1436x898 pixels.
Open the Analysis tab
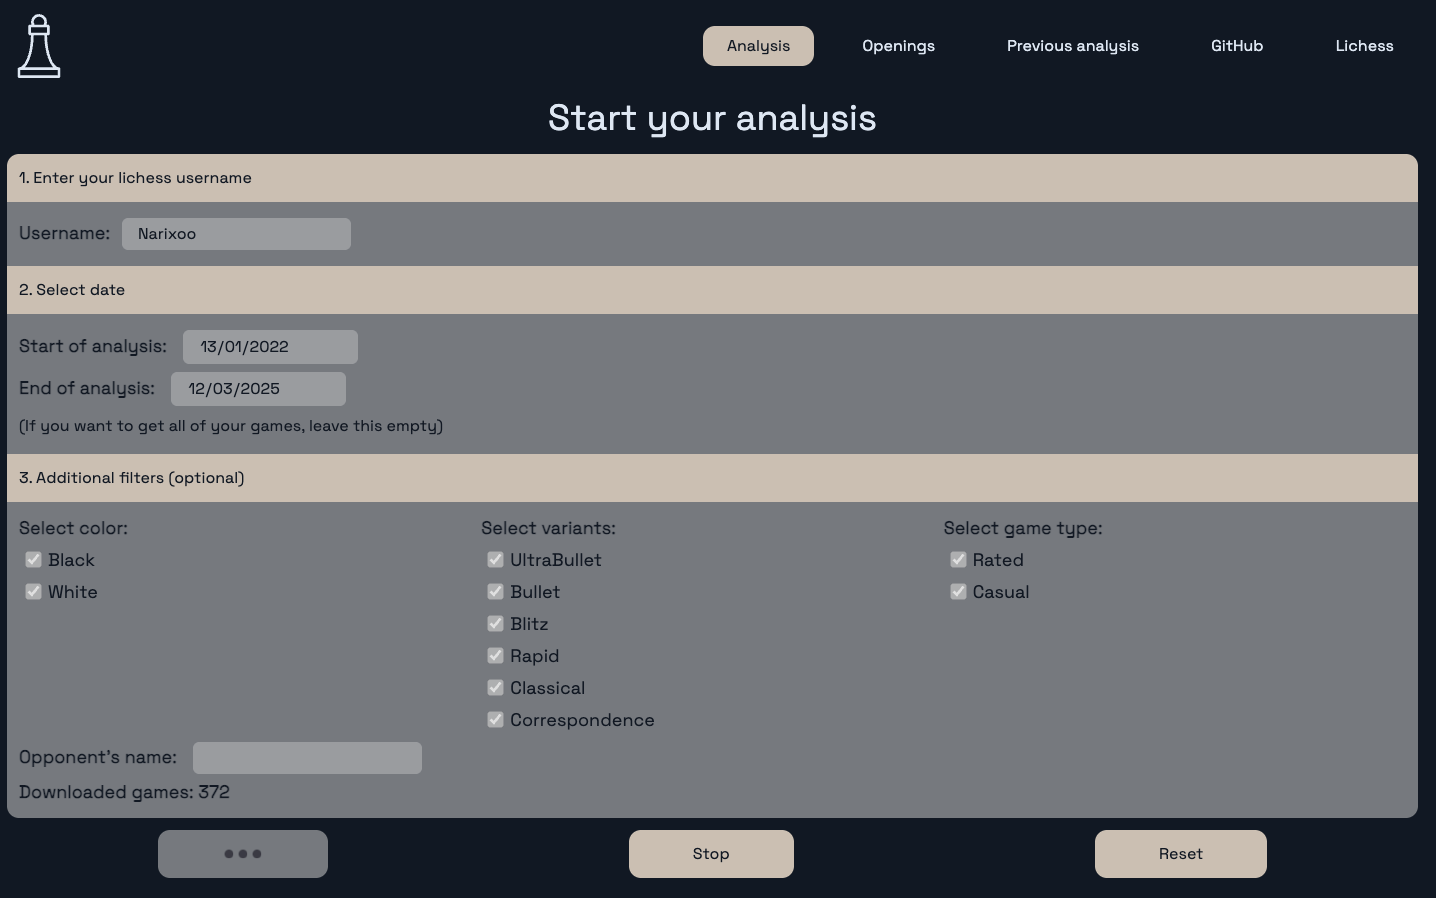758,46
